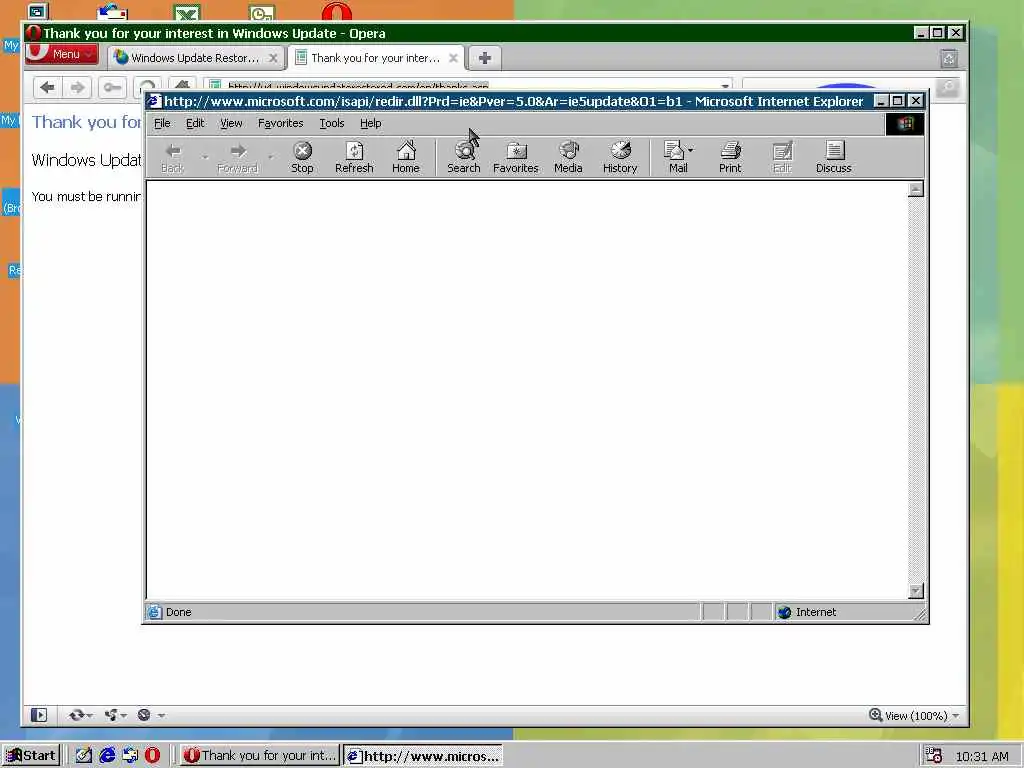Expand the Mail button dropdown arrow in IE
This screenshot has width=1024, height=768.
(x=691, y=150)
